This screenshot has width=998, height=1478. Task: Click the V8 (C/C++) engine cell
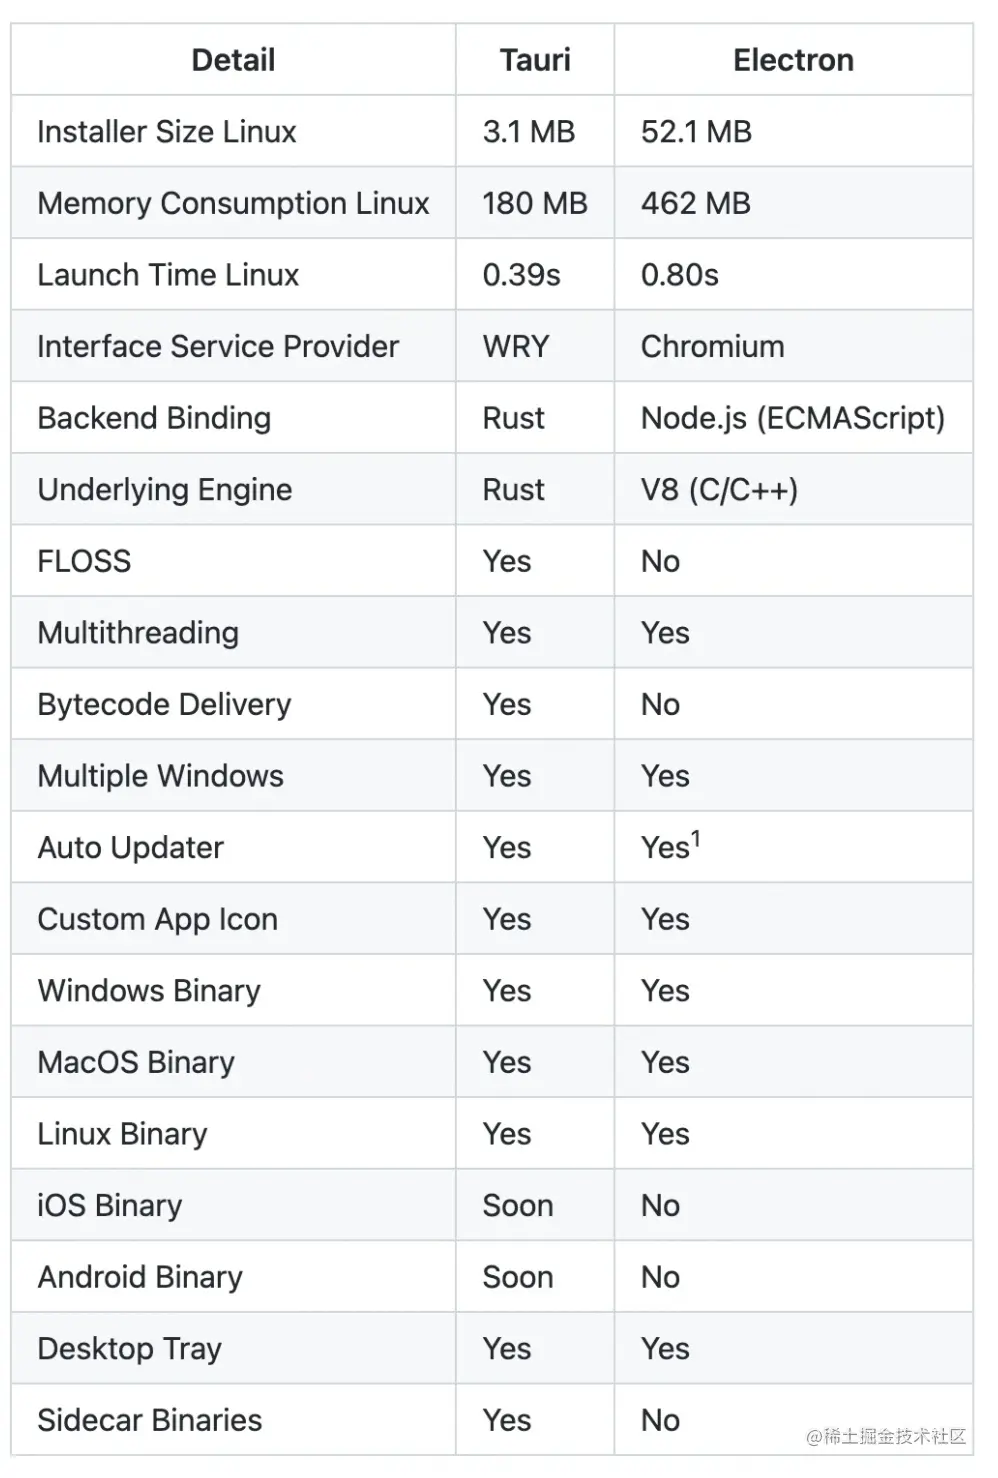click(720, 490)
